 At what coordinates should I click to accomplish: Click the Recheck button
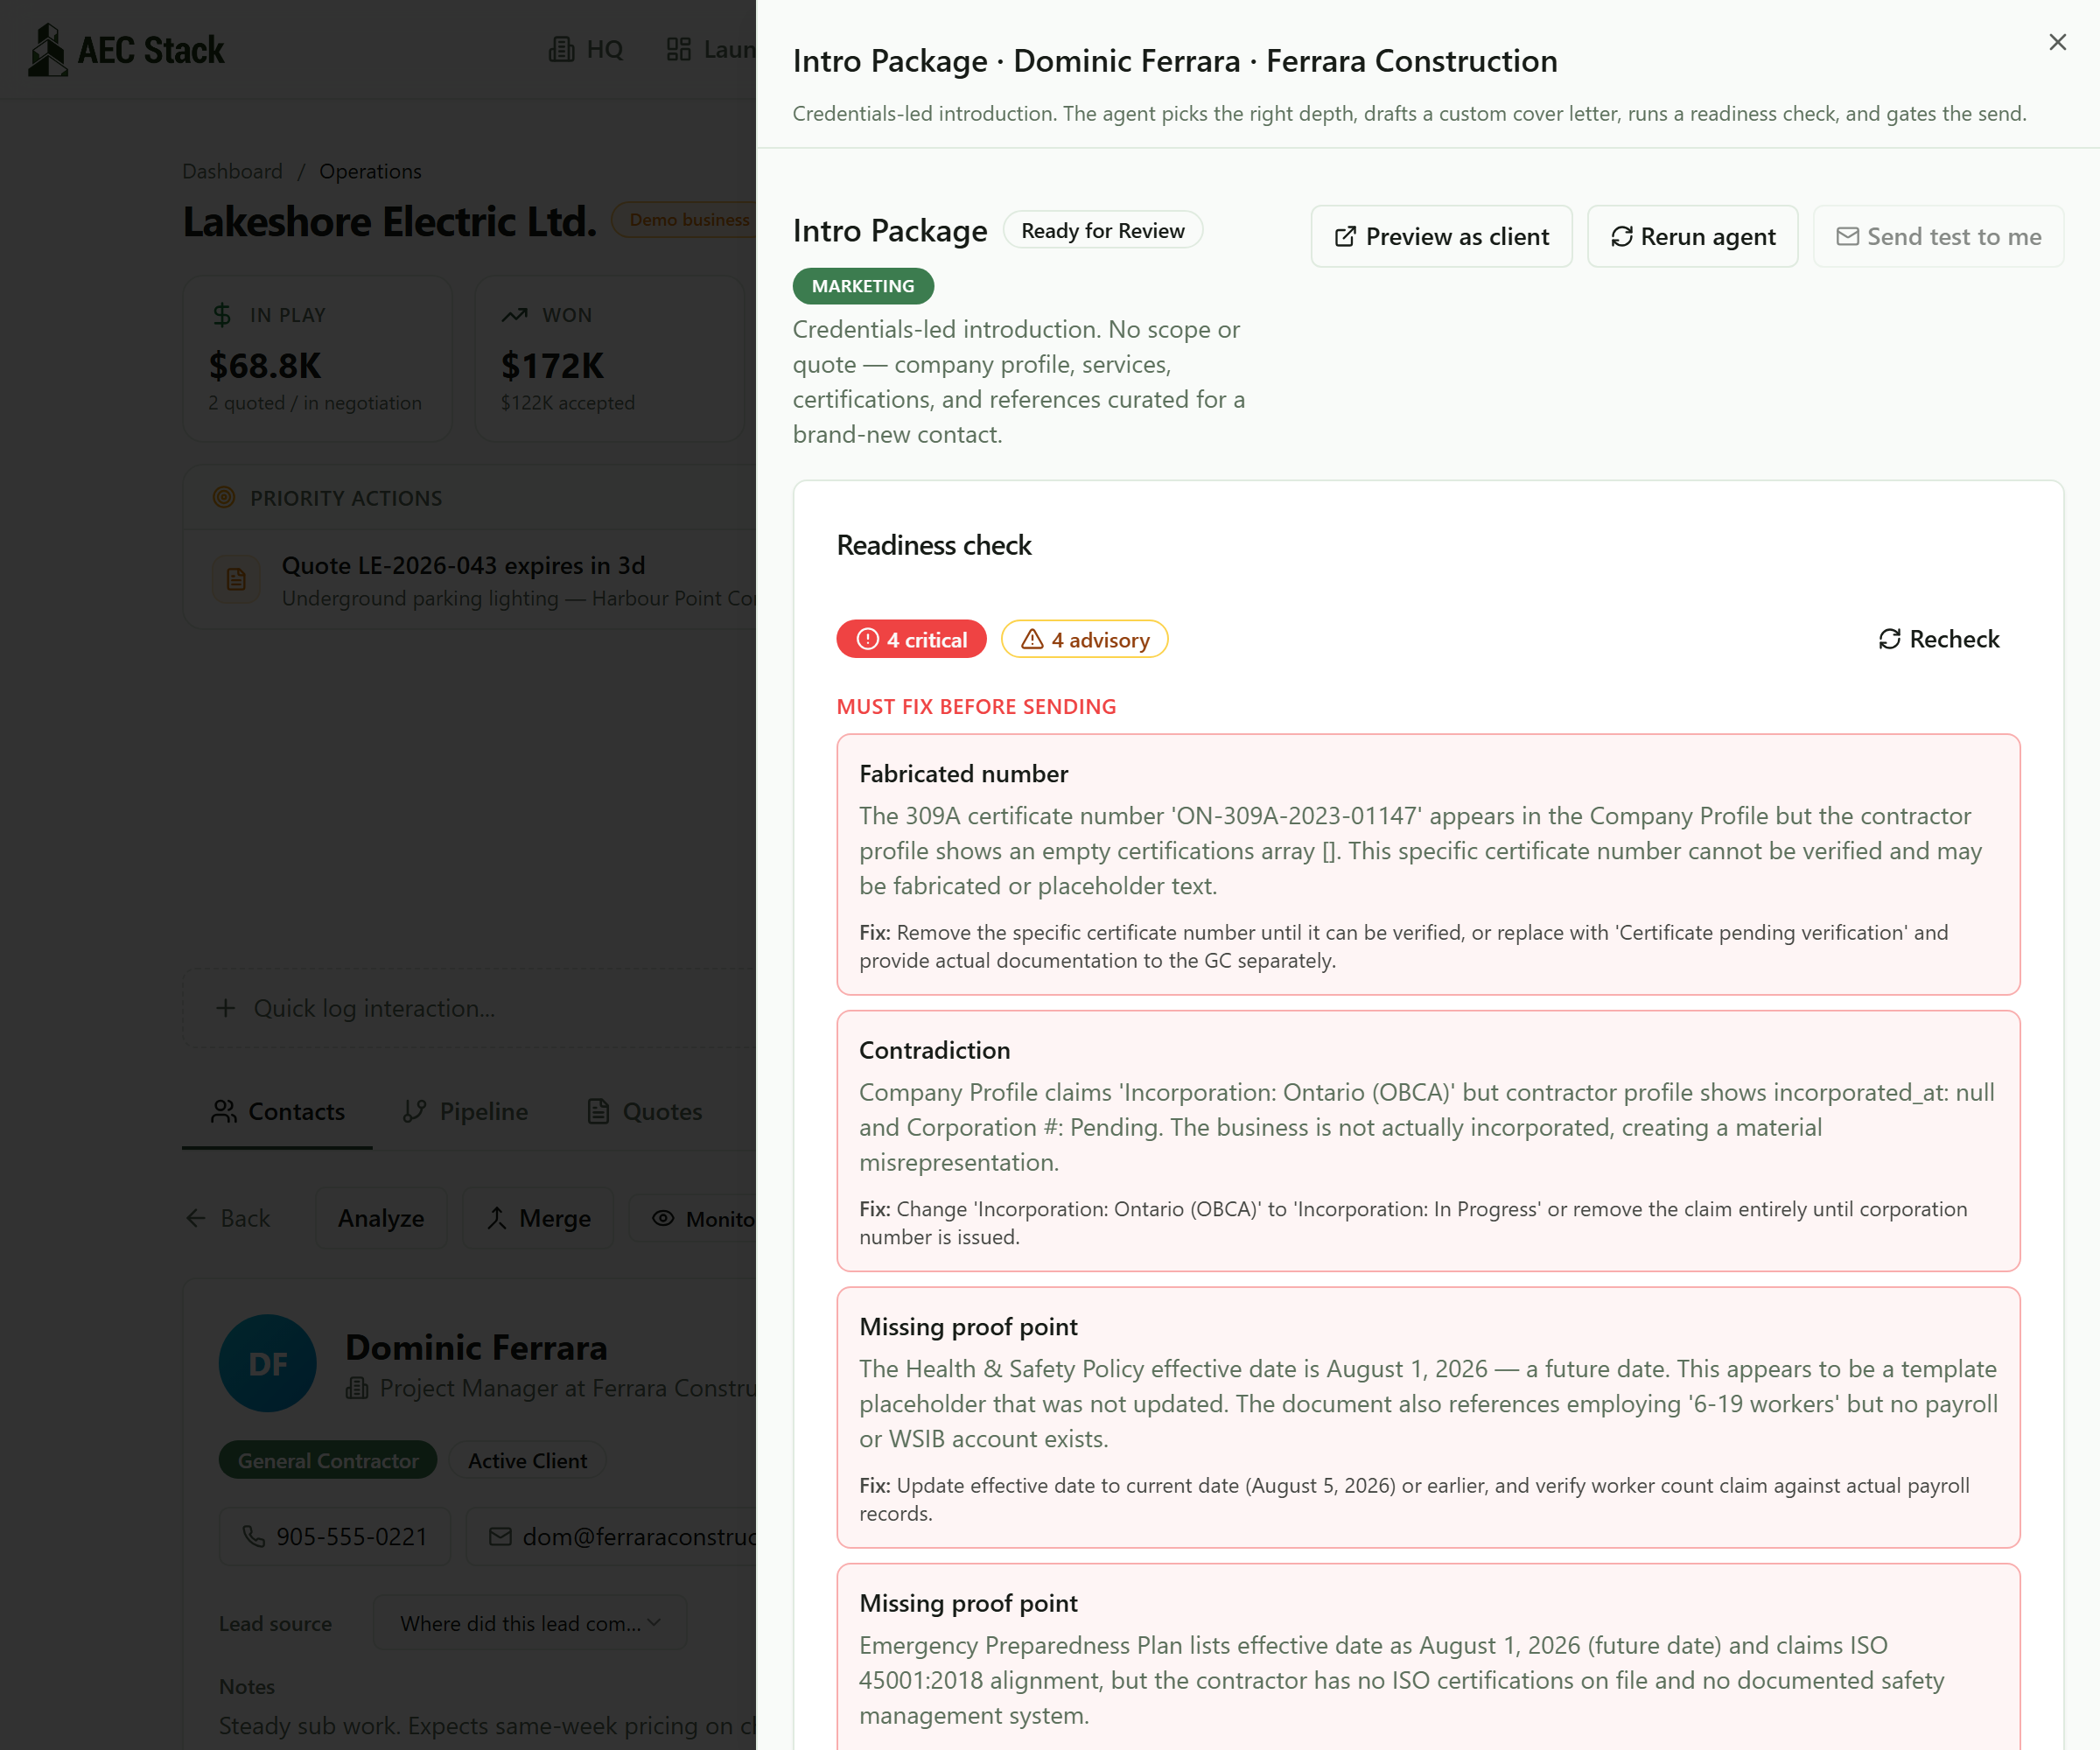[x=1938, y=639]
